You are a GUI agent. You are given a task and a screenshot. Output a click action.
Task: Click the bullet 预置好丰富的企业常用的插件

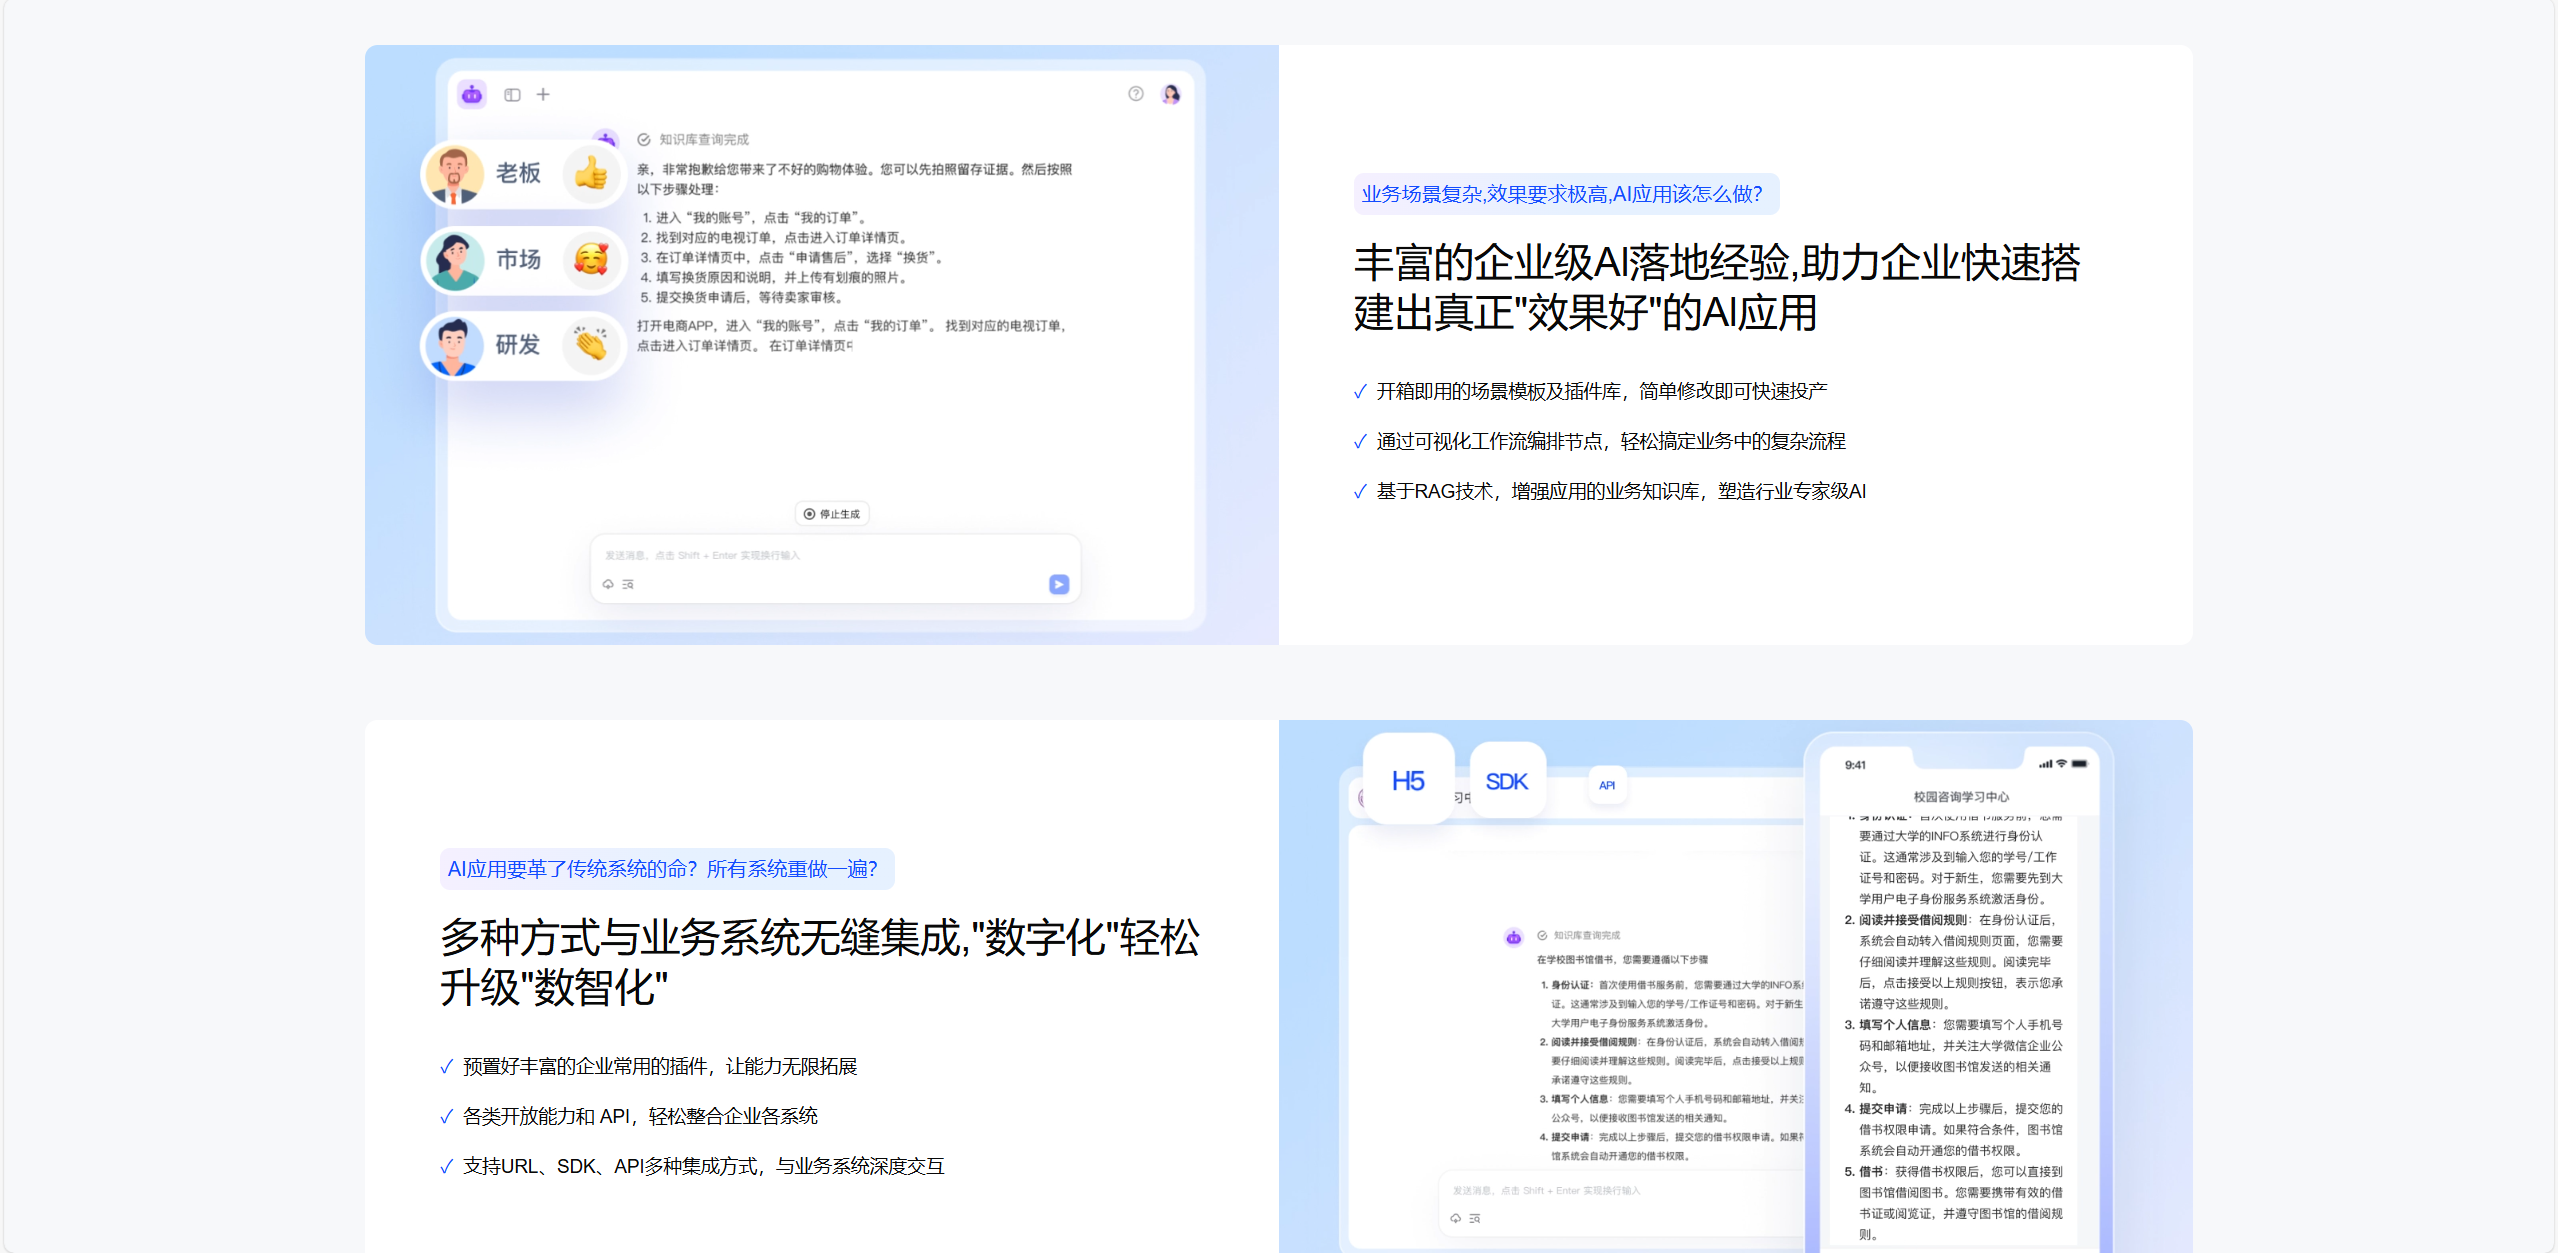[x=660, y=1066]
